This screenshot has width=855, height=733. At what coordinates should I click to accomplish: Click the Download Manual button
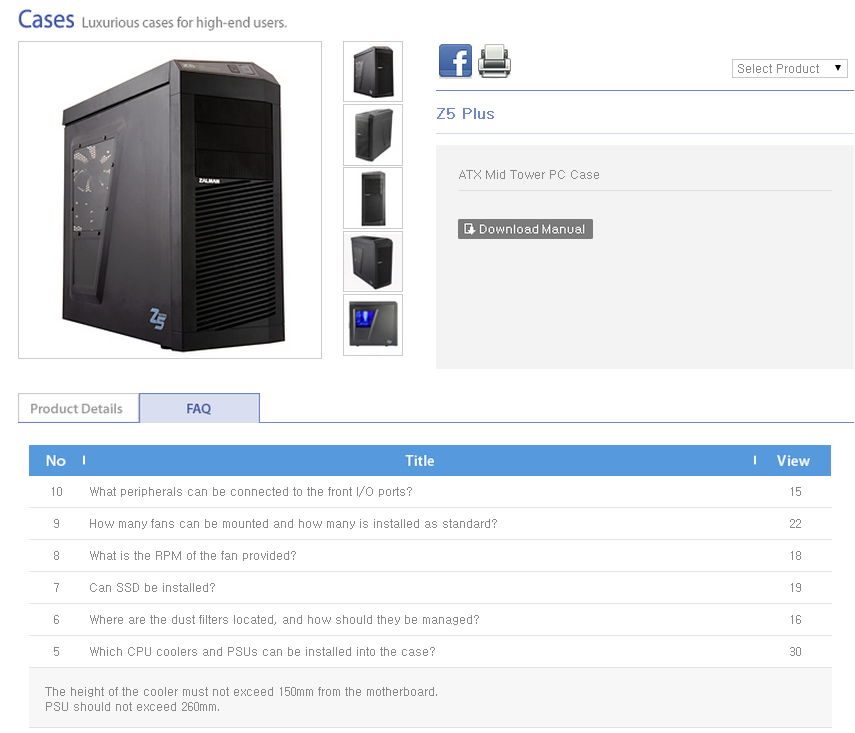point(525,229)
